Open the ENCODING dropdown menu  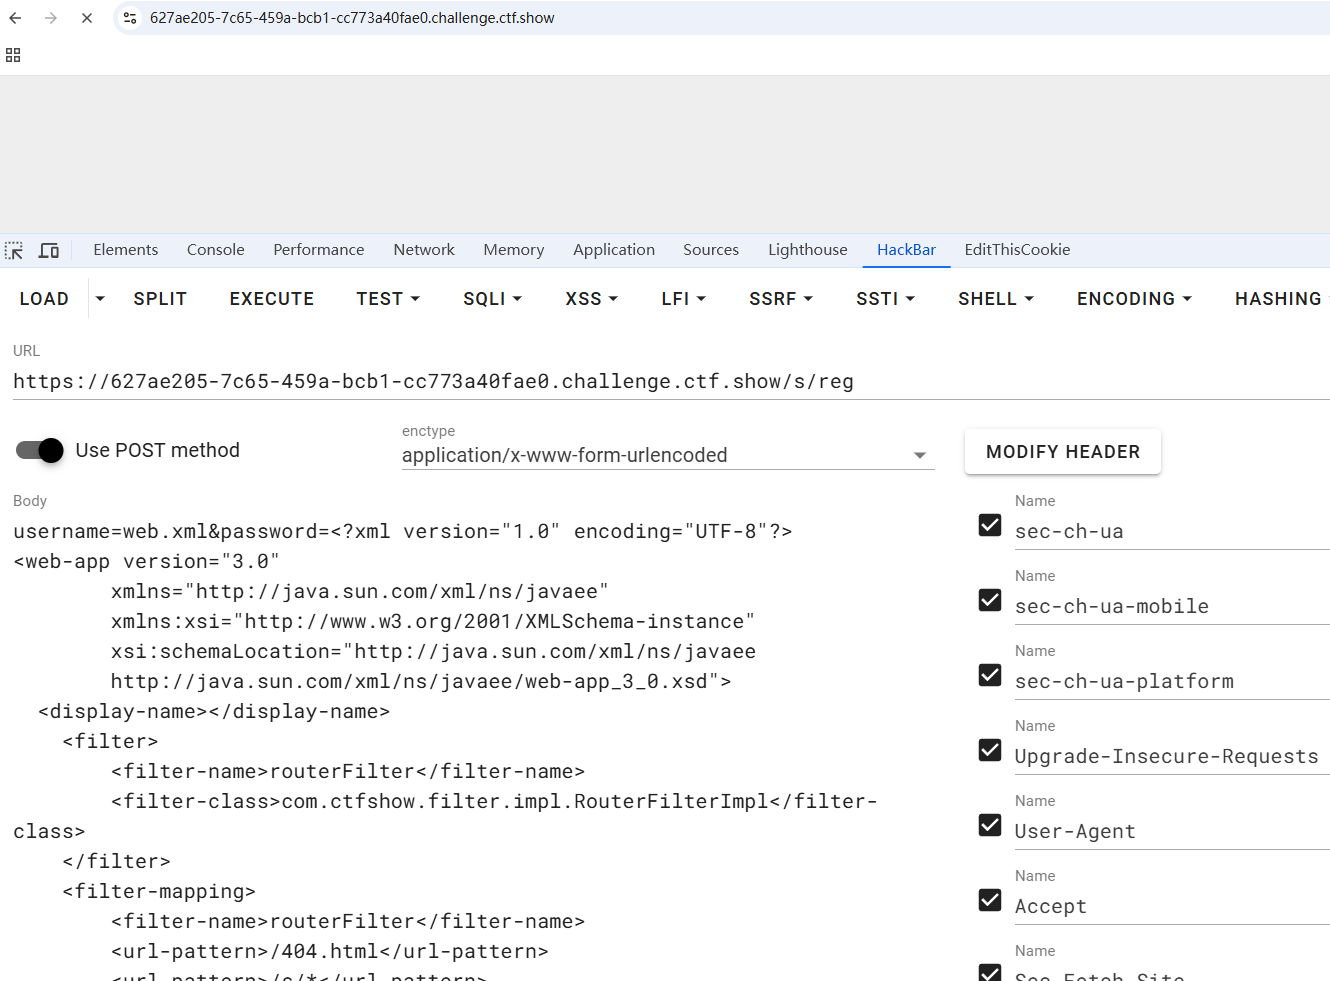pos(1134,299)
